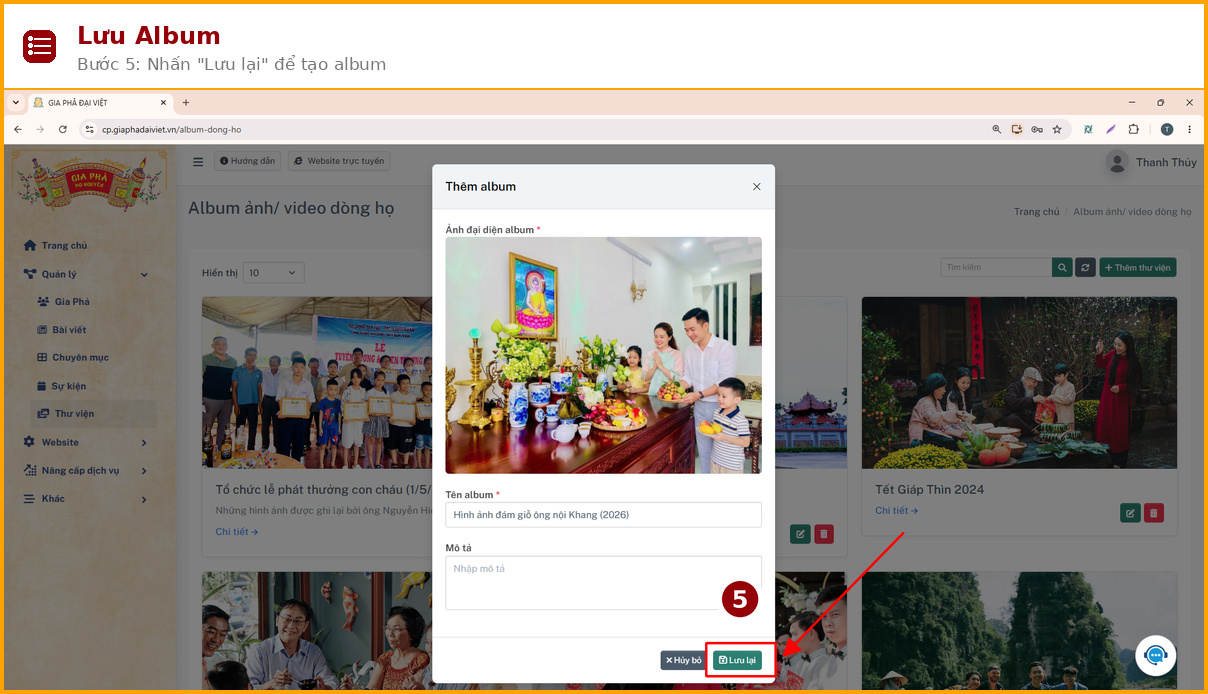Expand the Khác sidebar section
Image resolution: width=1208 pixels, height=694 pixels.
coord(88,499)
